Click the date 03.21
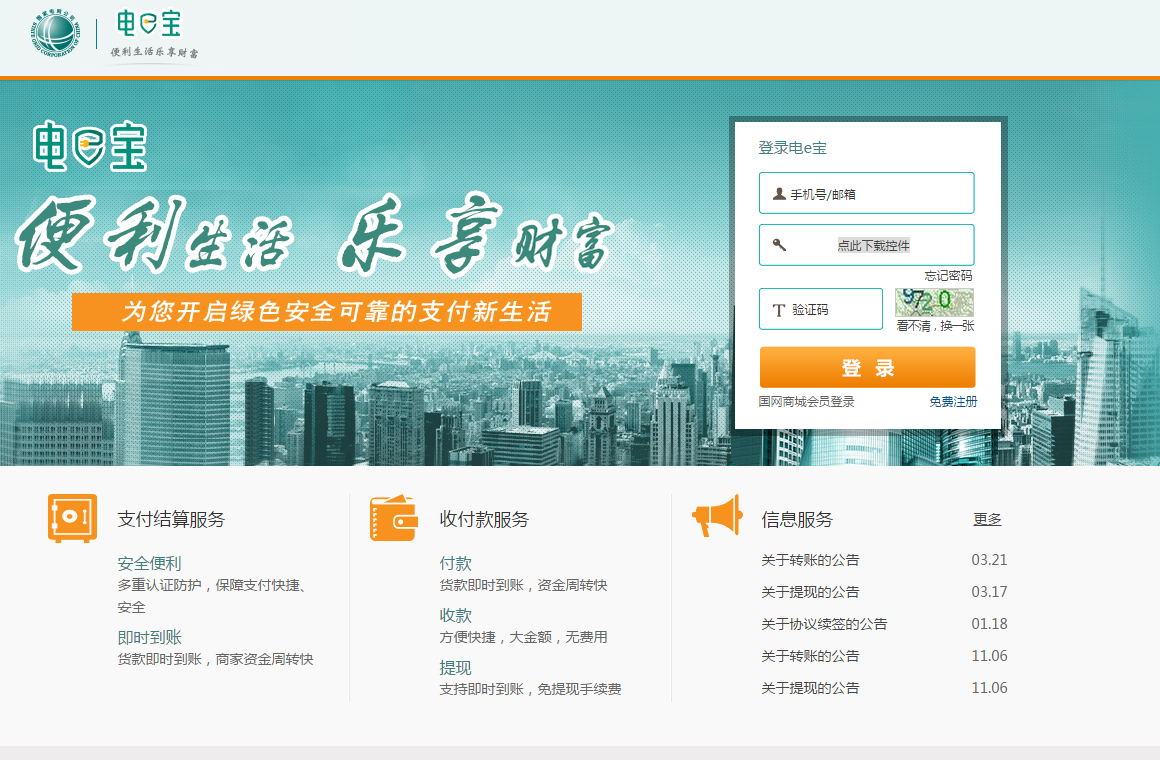 coord(989,560)
